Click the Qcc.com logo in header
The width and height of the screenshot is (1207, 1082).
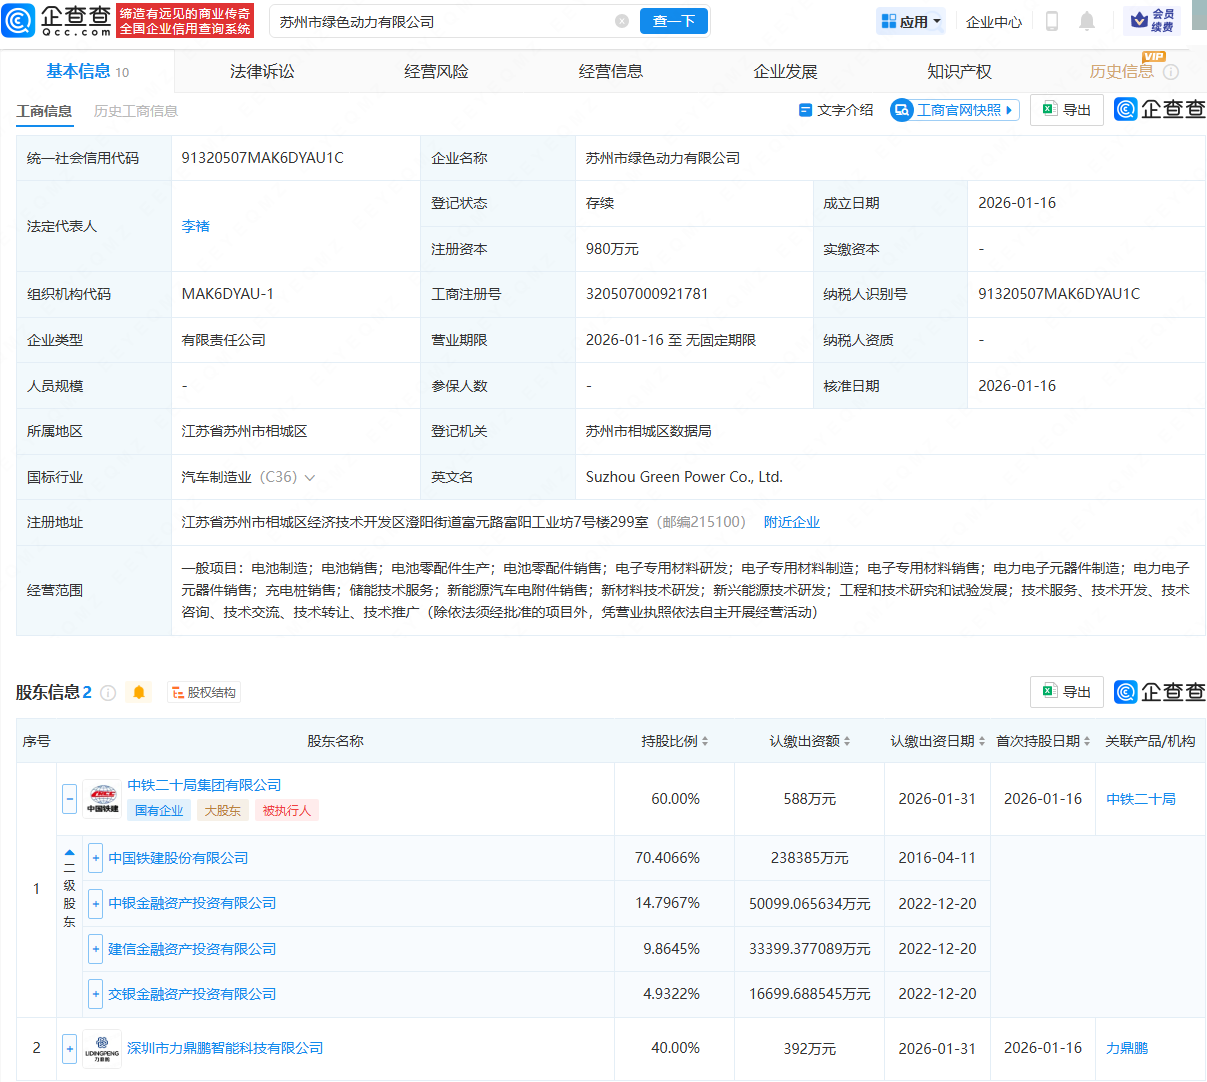(x=58, y=20)
